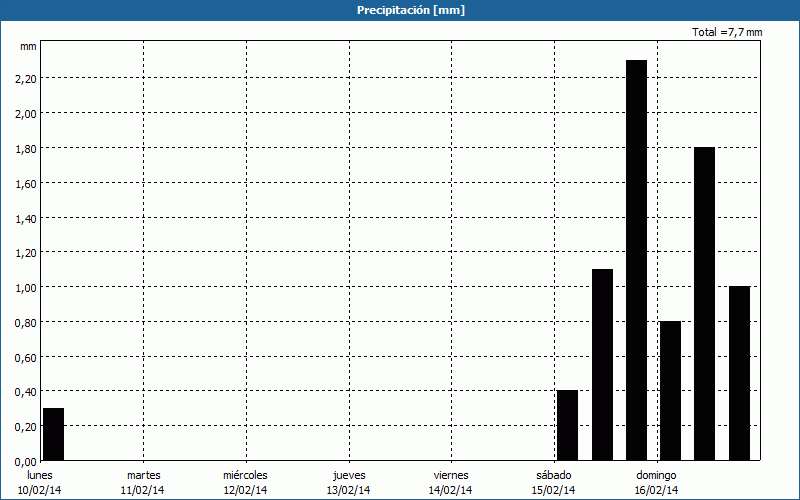Select the 10/02/14 date label
Viewport: 800px width, 500px height.
pyautogui.click(x=40, y=490)
